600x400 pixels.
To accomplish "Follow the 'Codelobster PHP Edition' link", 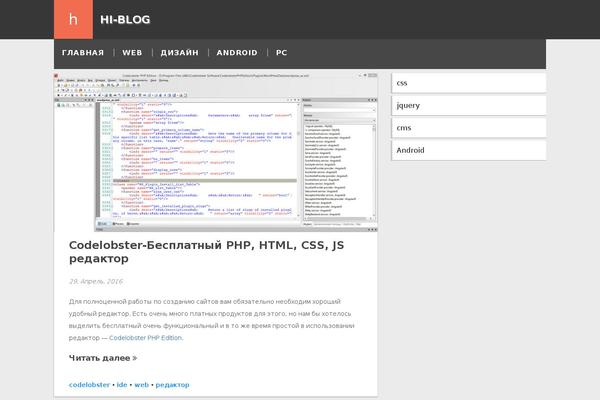I will point(145,338).
